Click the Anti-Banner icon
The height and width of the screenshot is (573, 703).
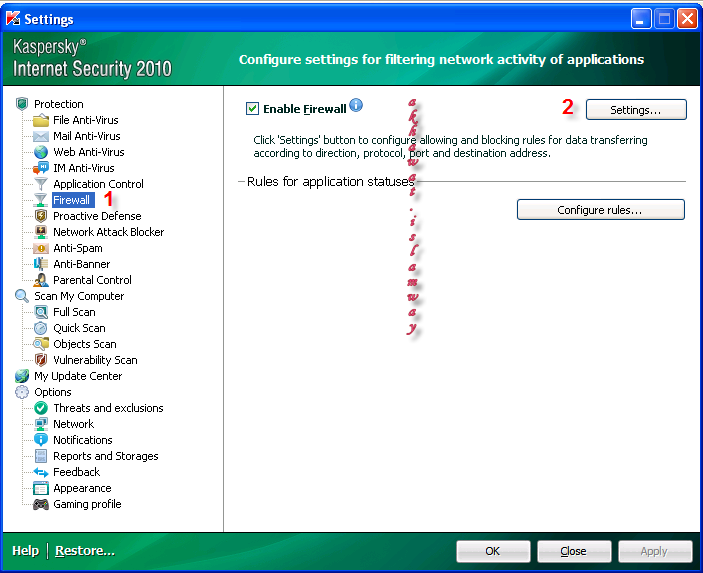click(x=41, y=264)
